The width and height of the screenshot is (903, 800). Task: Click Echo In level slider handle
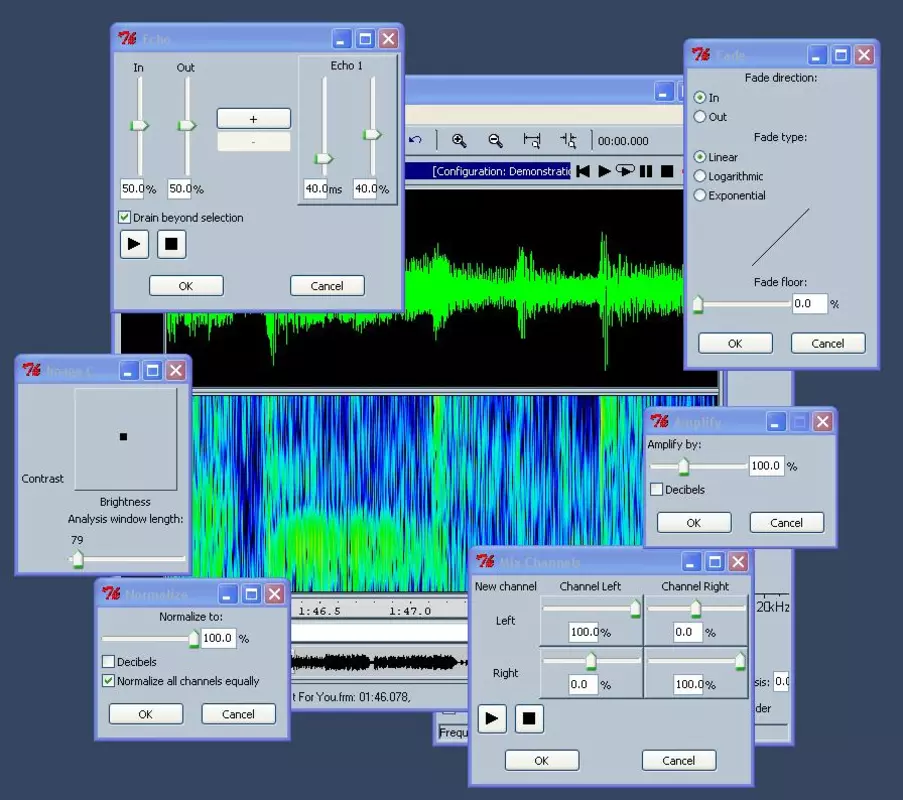point(139,125)
